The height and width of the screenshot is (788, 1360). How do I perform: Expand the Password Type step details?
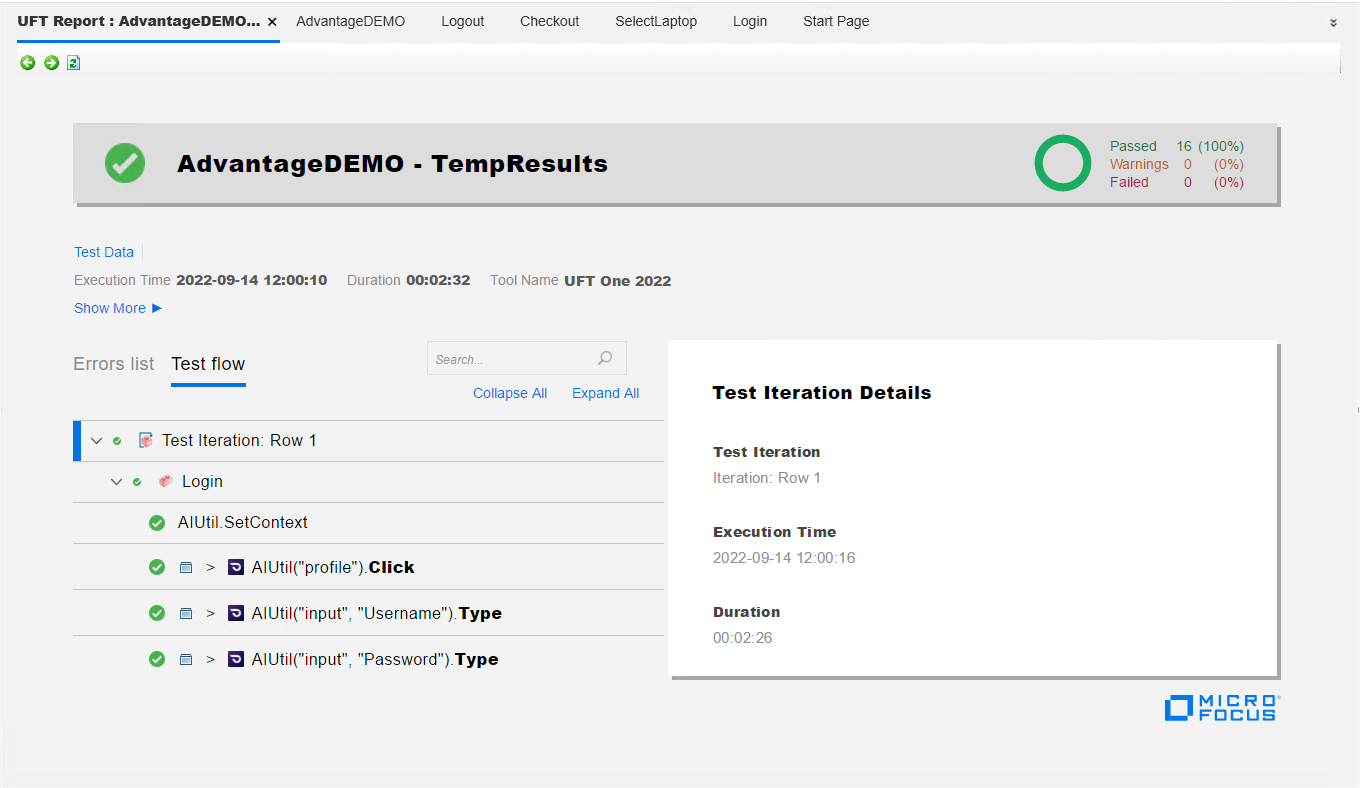pos(211,660)
